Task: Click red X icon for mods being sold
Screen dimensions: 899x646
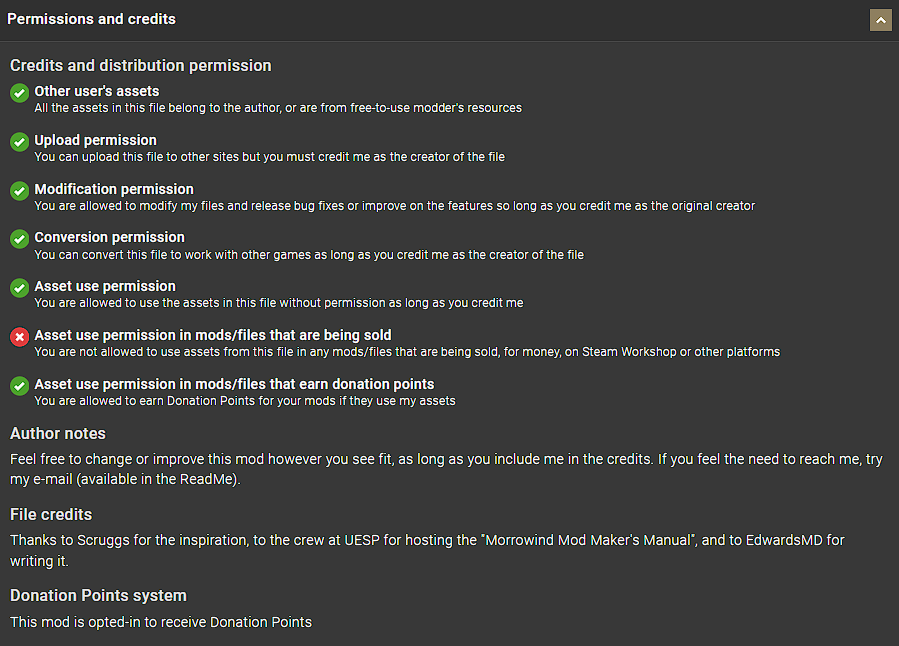Action: [x=19, y=337]
